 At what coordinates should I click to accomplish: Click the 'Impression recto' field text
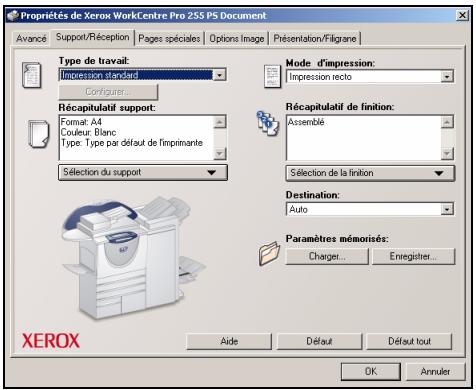(x=320, y=77)
